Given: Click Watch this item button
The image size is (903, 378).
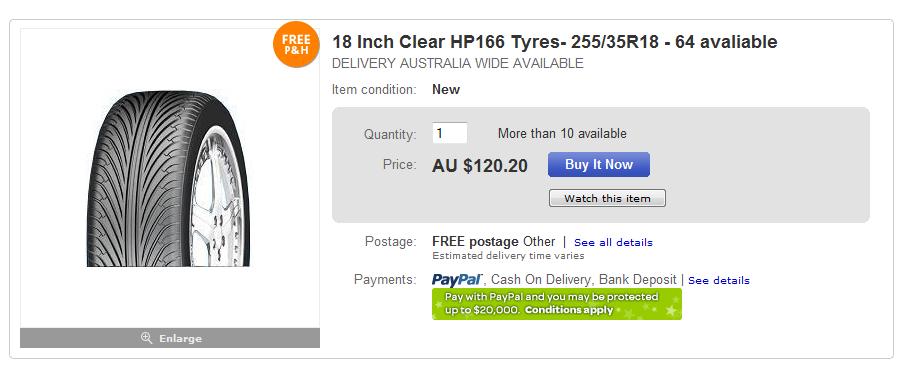Looking at the screenshot, I should [607, 198].
